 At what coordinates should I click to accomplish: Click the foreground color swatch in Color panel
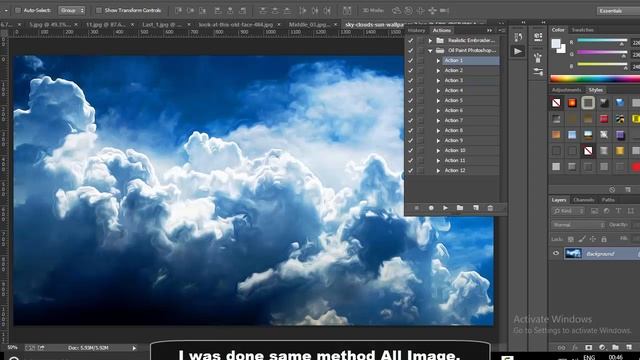click(x=556, y=44)
